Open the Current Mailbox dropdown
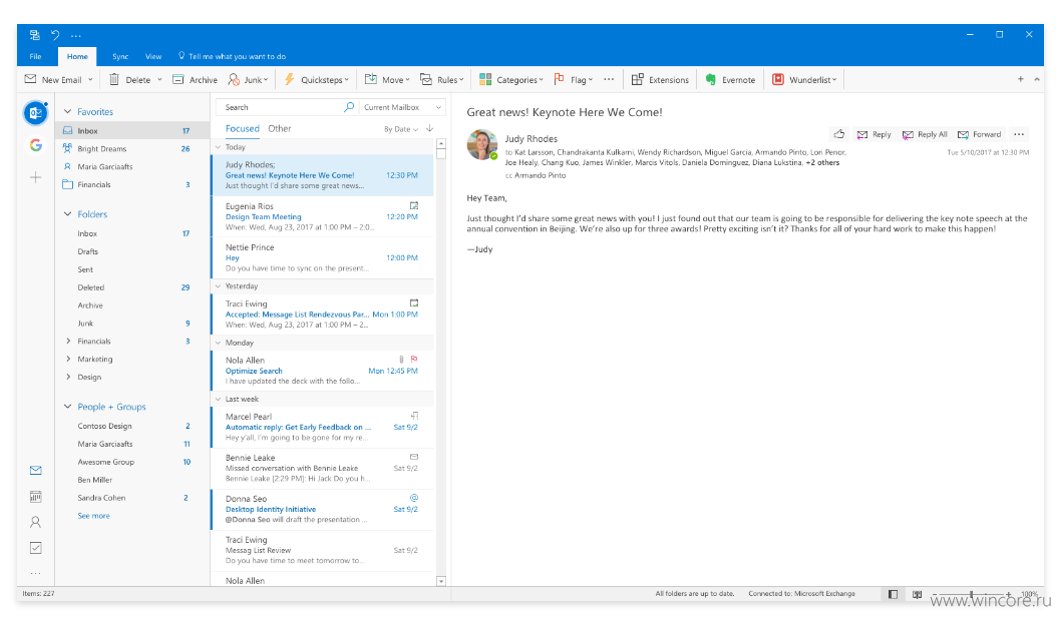 point(402,107)
